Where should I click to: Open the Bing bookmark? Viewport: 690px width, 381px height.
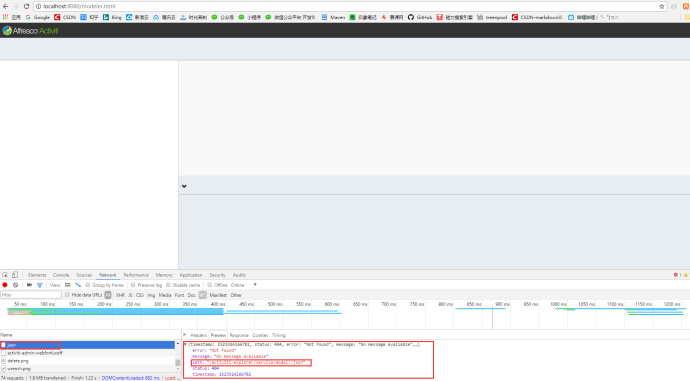coord(112,17)
